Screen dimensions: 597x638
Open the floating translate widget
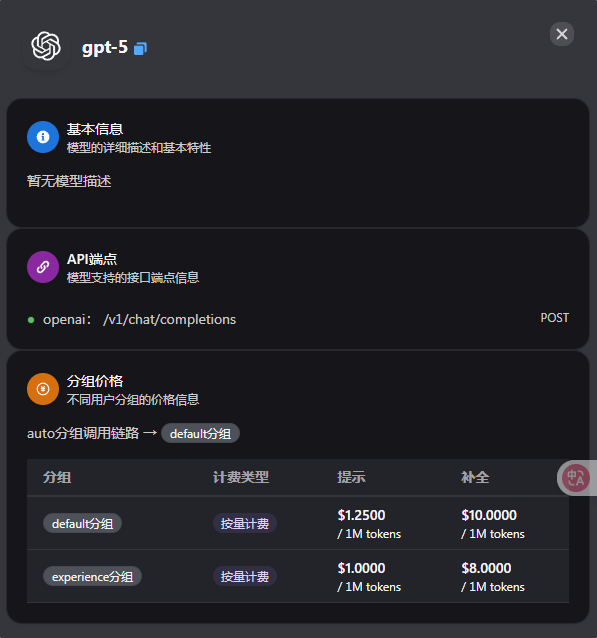point(576,478)
